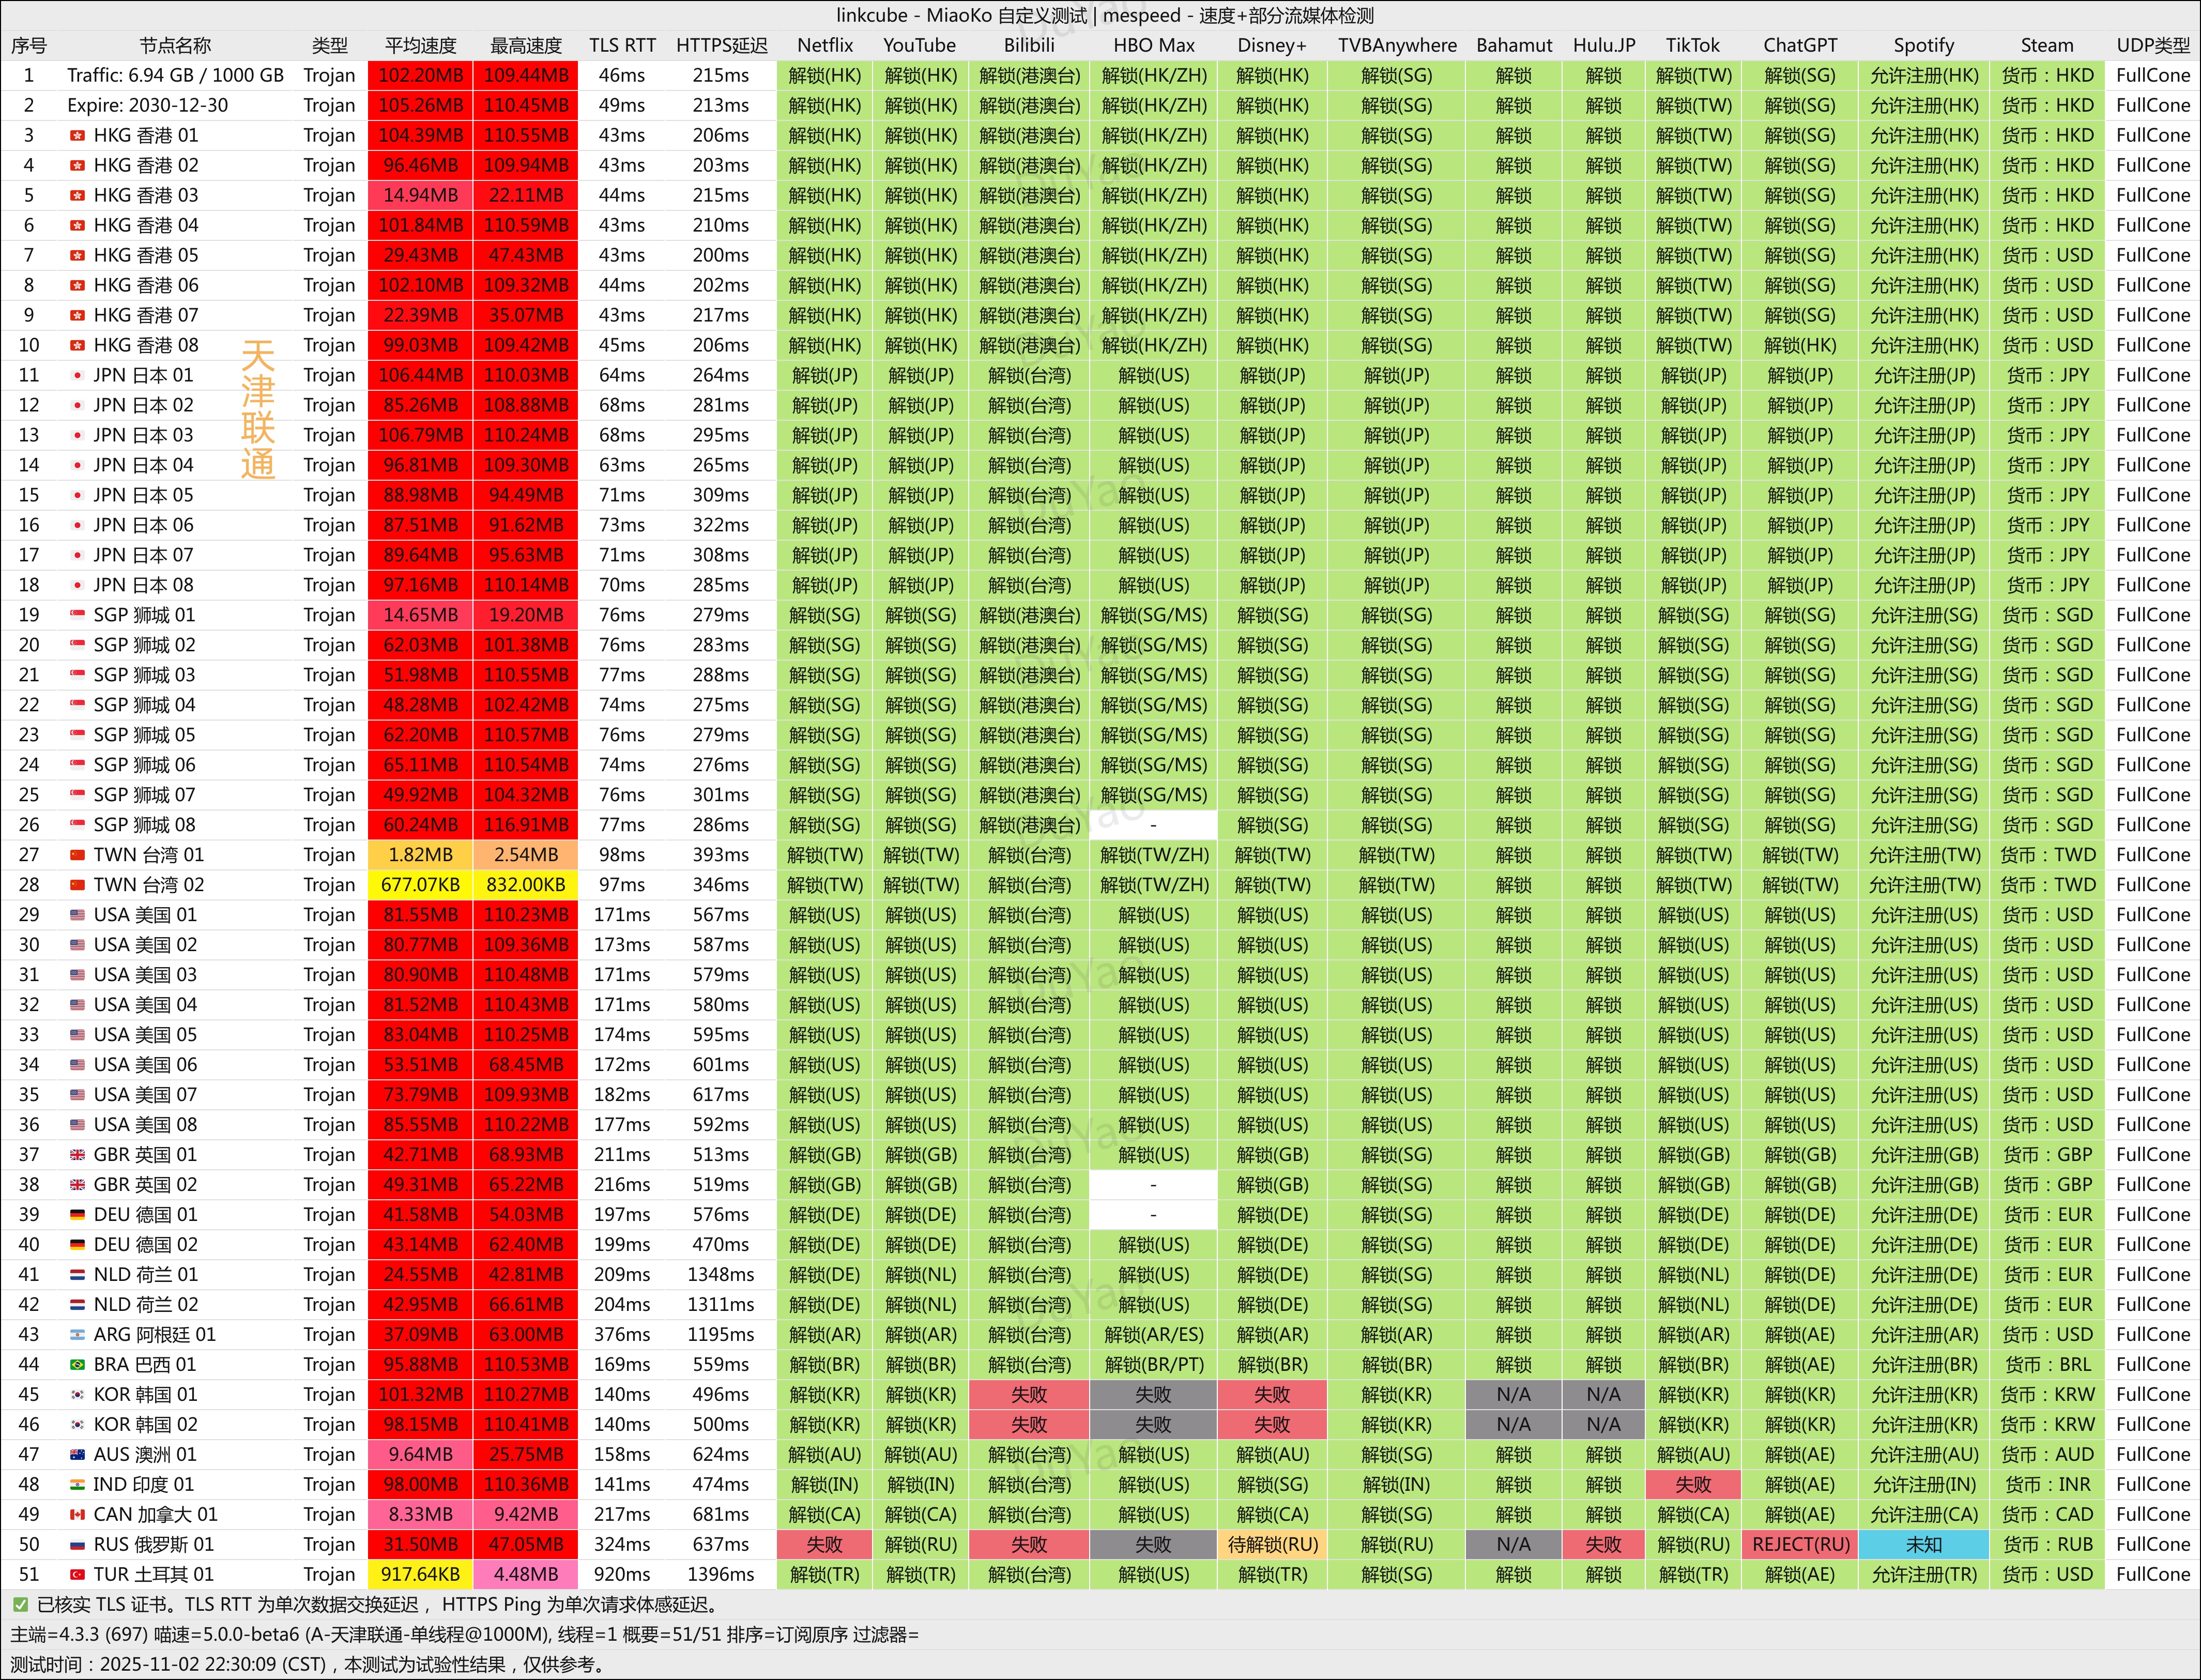The width and height of the screenshot is (2201, 1680).
Task: Click the Expire: 2030-12-30 node name
Action: [x=147, y=105]
